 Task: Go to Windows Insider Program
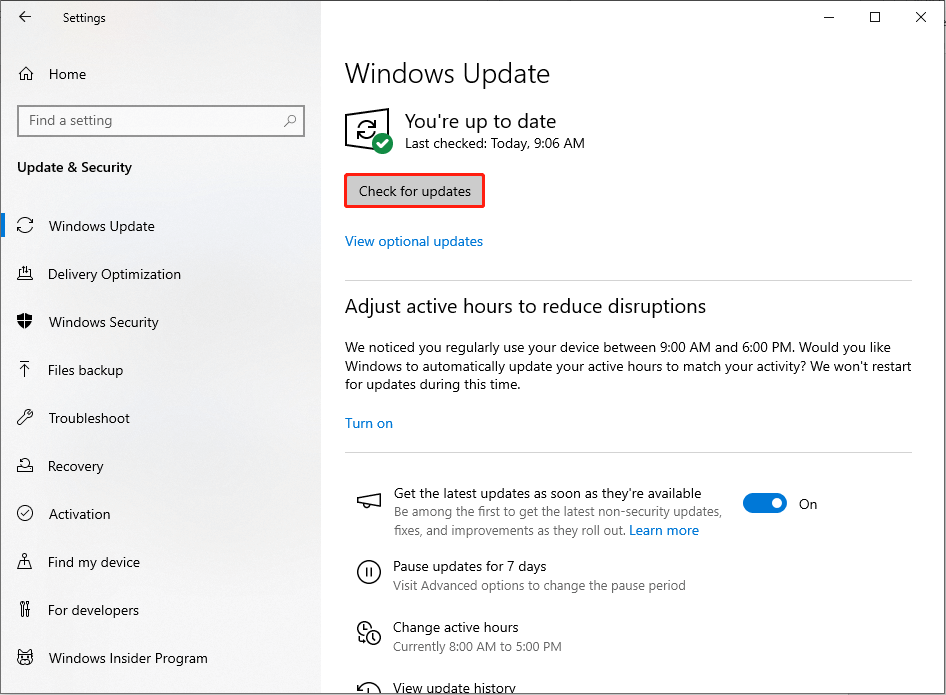pos(128,658)
